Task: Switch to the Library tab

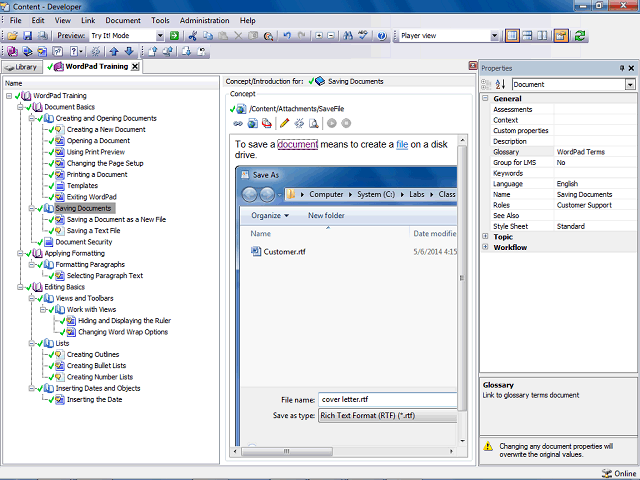Action: point(22,67)
